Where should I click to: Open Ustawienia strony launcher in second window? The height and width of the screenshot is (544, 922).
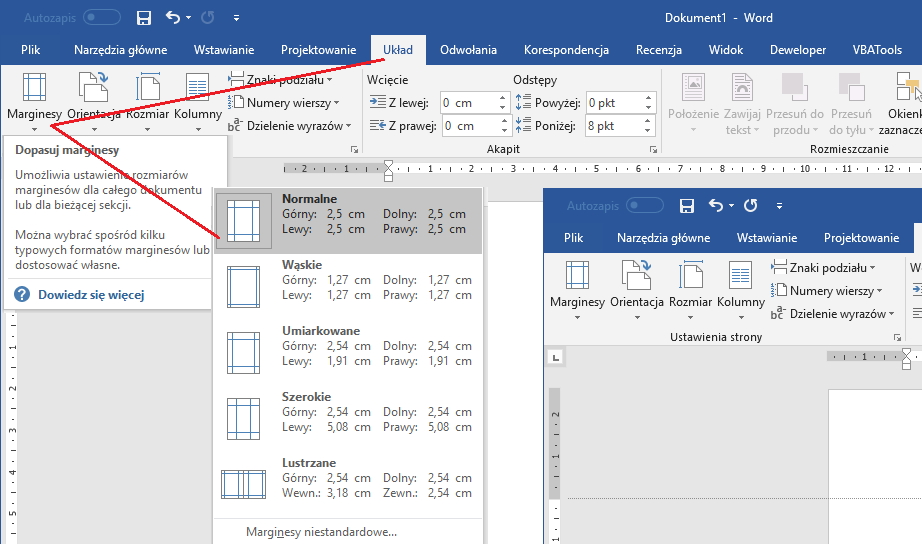pos(897,338)
